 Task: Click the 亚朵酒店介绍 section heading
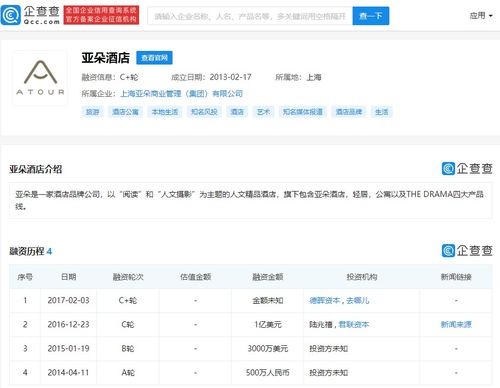36,169
